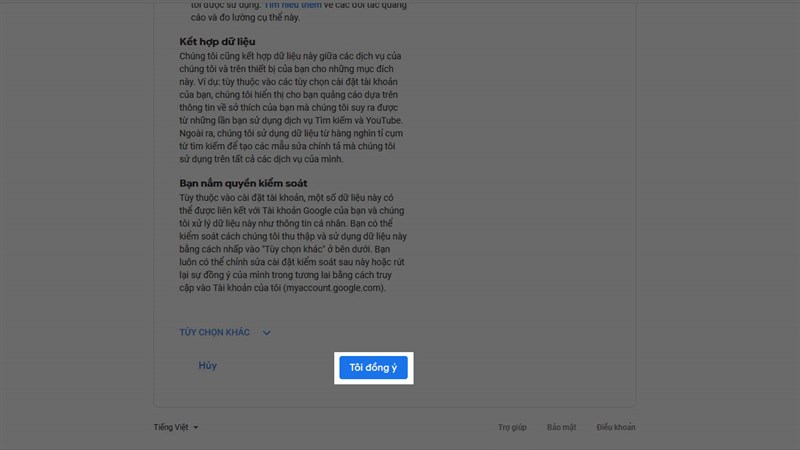
Task: Open the "Tiếng Việt" language dropdown
Action: (176, 427)
